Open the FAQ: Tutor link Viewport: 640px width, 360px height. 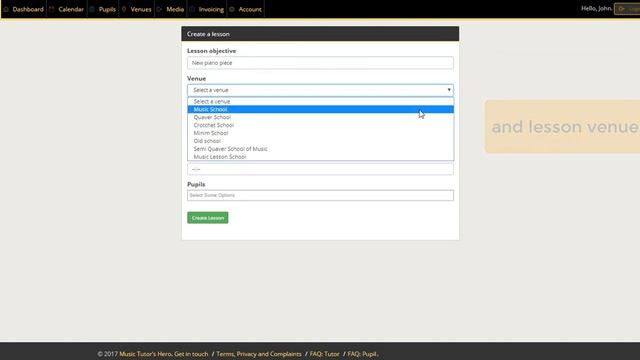(x=324, y=354)
